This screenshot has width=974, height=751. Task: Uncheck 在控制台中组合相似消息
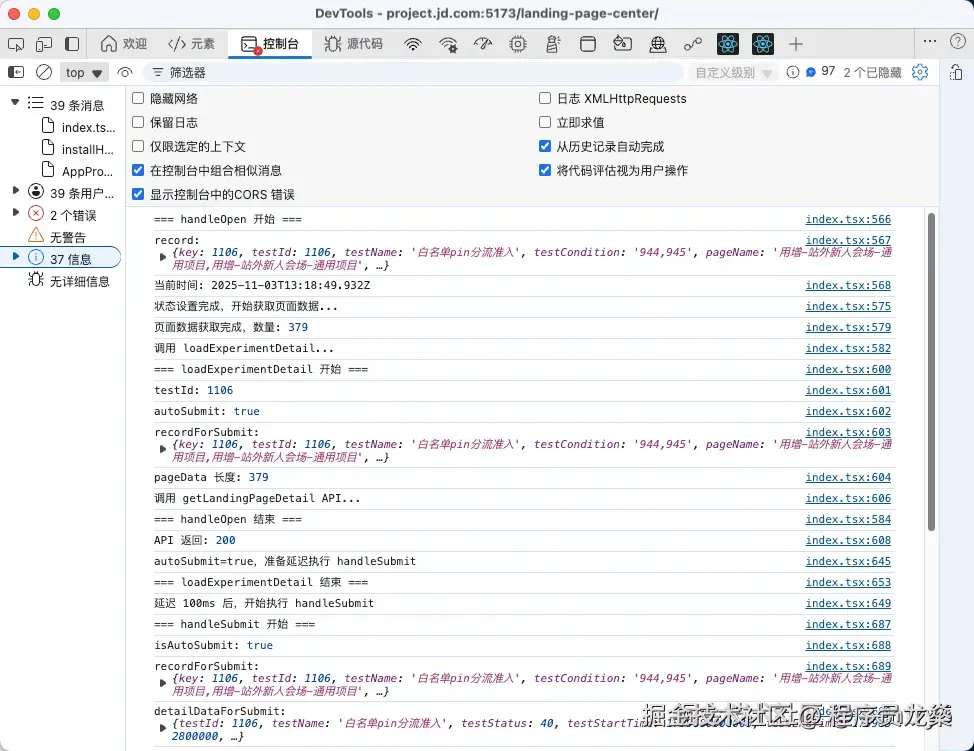coord(138,170)
